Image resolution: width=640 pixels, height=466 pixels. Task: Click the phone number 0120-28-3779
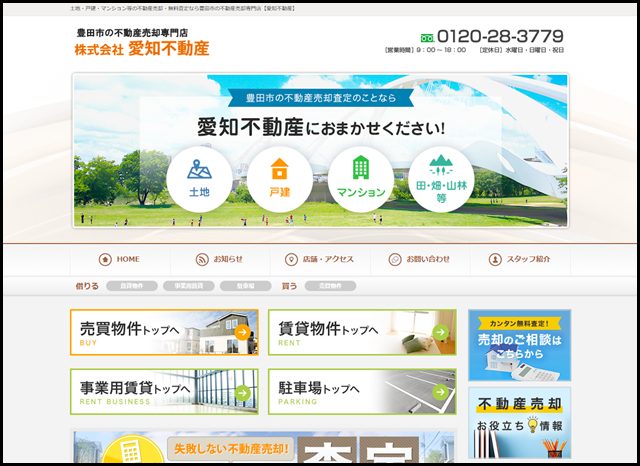tap(500, 36)
